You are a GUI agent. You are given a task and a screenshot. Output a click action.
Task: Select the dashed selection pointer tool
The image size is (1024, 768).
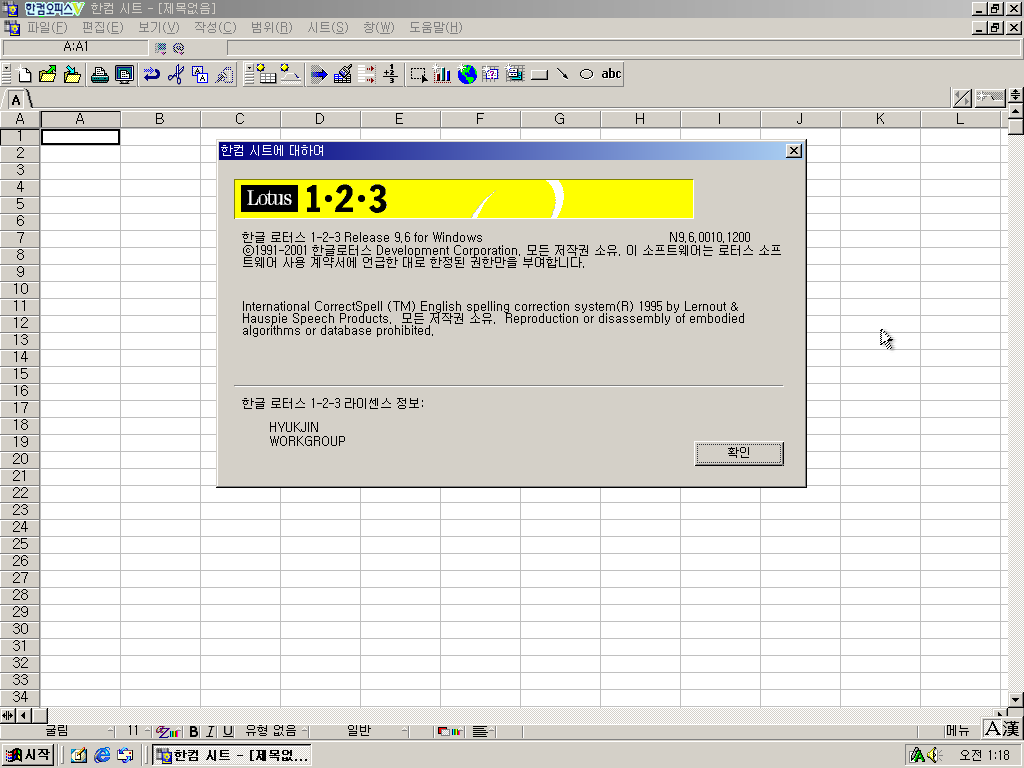419,74
